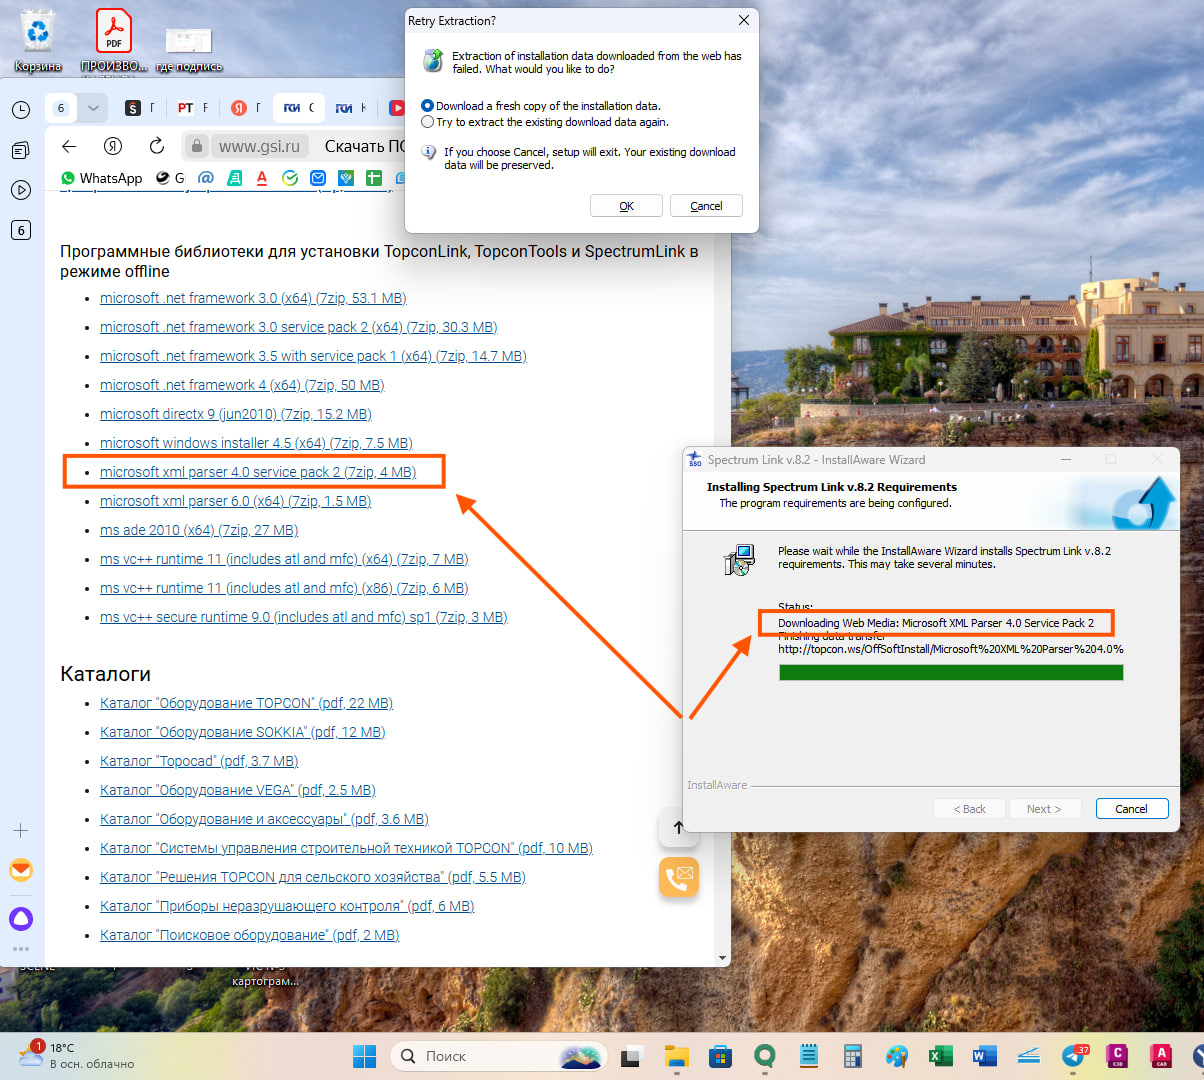The image size is (1204, 1080).
Task: Select 'Try to extract the existing download data again'
Action: pos(545,122)
